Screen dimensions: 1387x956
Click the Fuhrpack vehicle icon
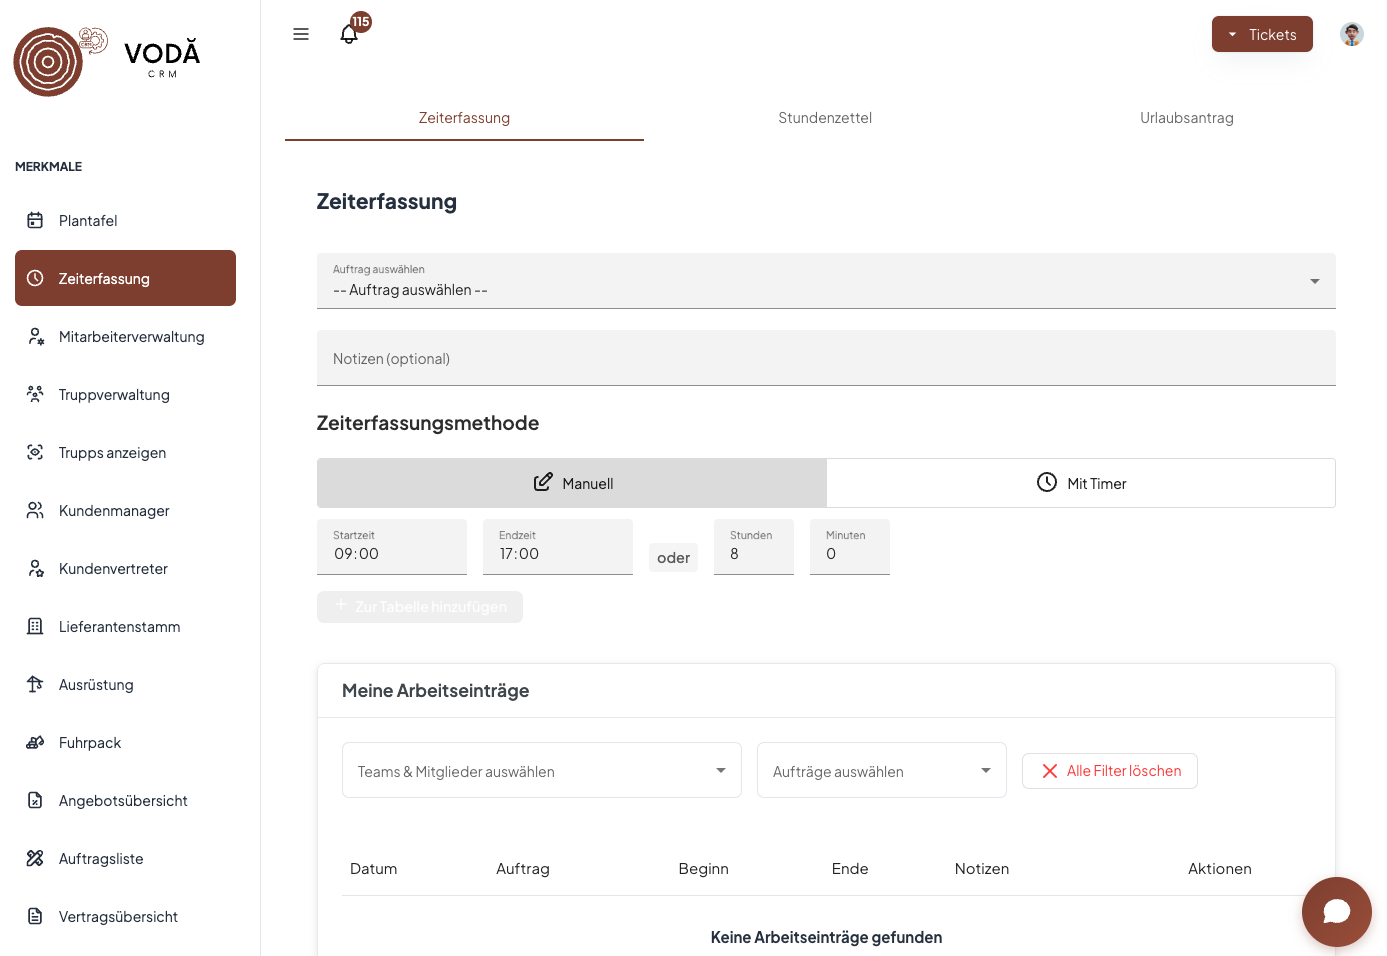click(x=35, y=743)
